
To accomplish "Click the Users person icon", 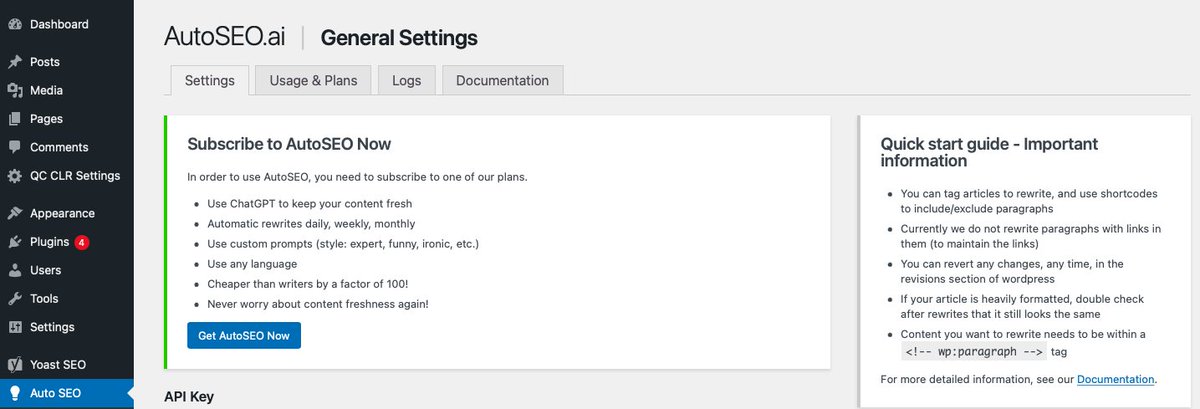I will click(14, 270).
